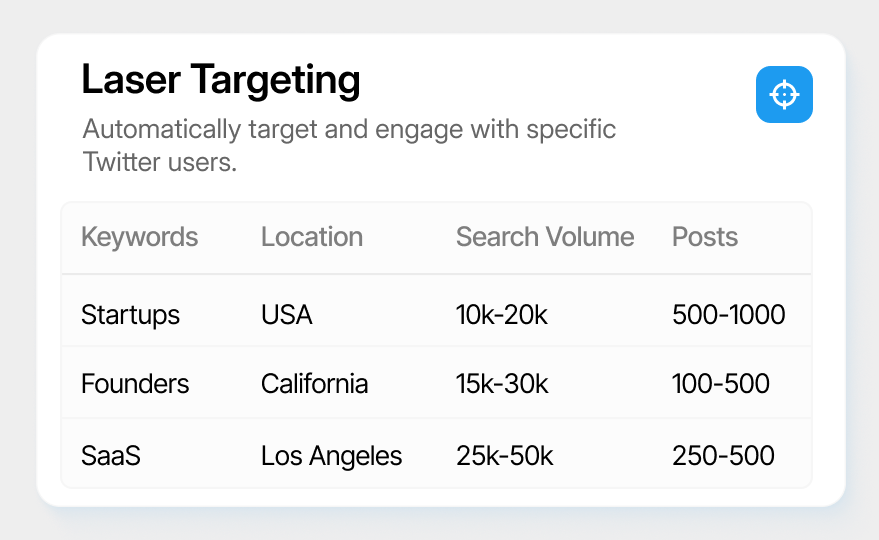The image size is (879, 540).
Task: Click the Posts column header
Action: click(x=705, y=237)
